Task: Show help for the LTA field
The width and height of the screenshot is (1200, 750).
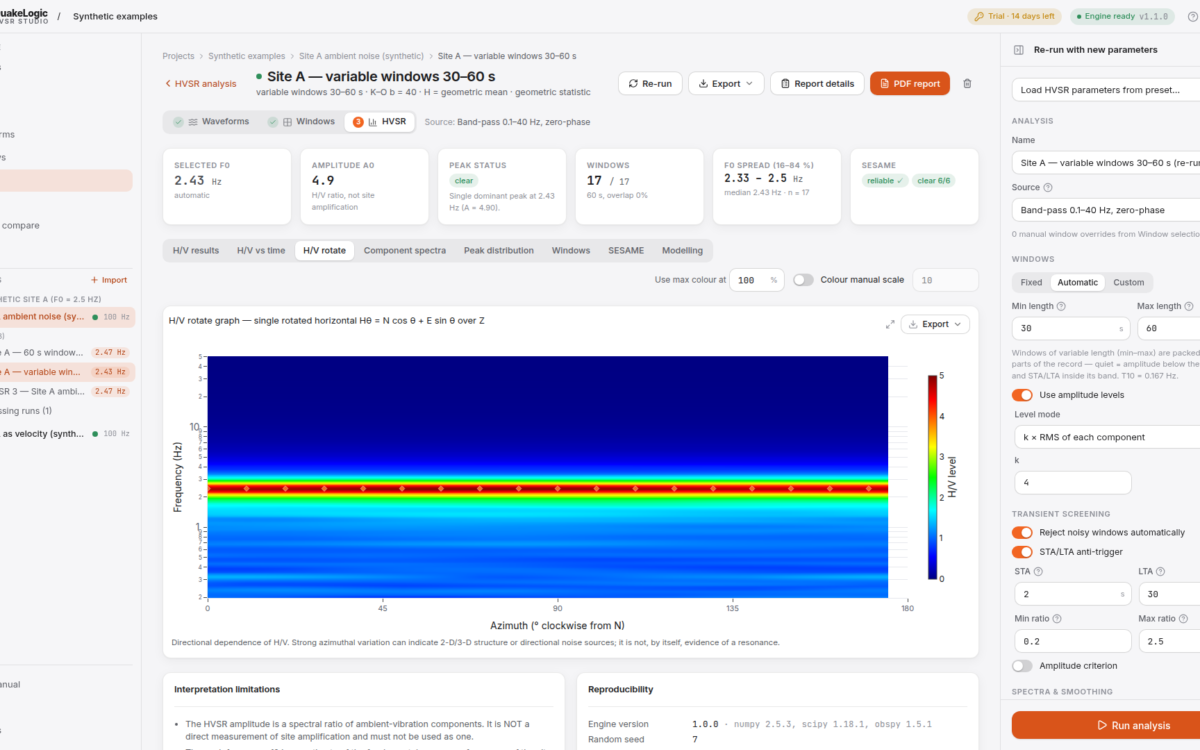Action: pos(1162,572)
